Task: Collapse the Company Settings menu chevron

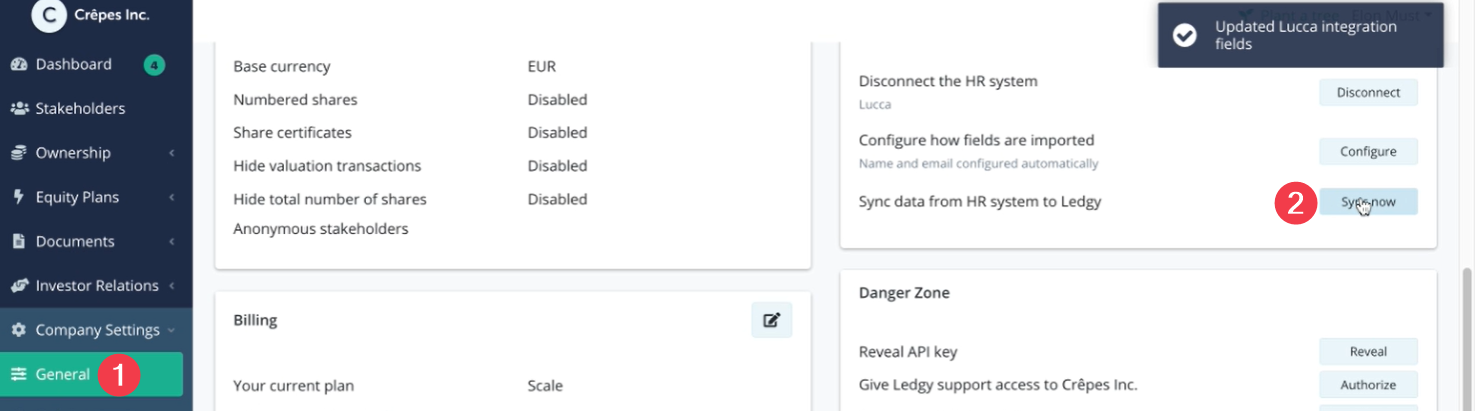Action: coord(171,330)
